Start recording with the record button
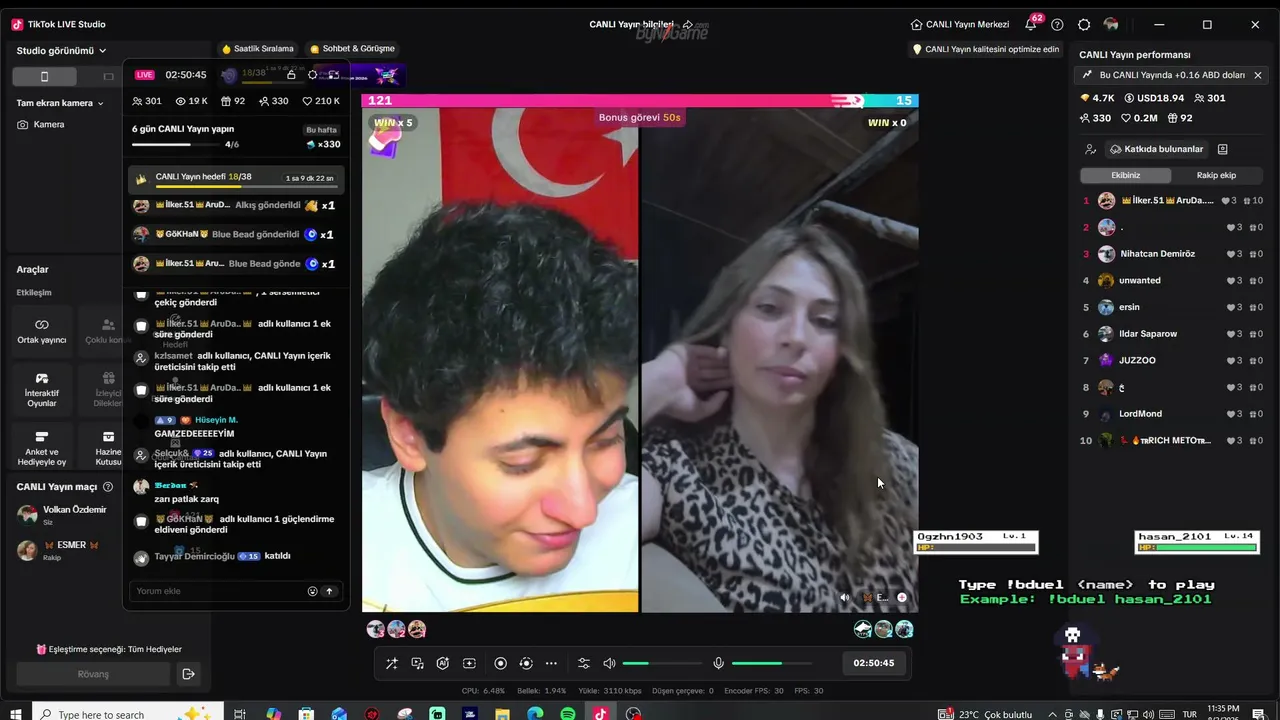Image resolution: width=1280 pixels, height=720 pixels. (x=500, y=663)
